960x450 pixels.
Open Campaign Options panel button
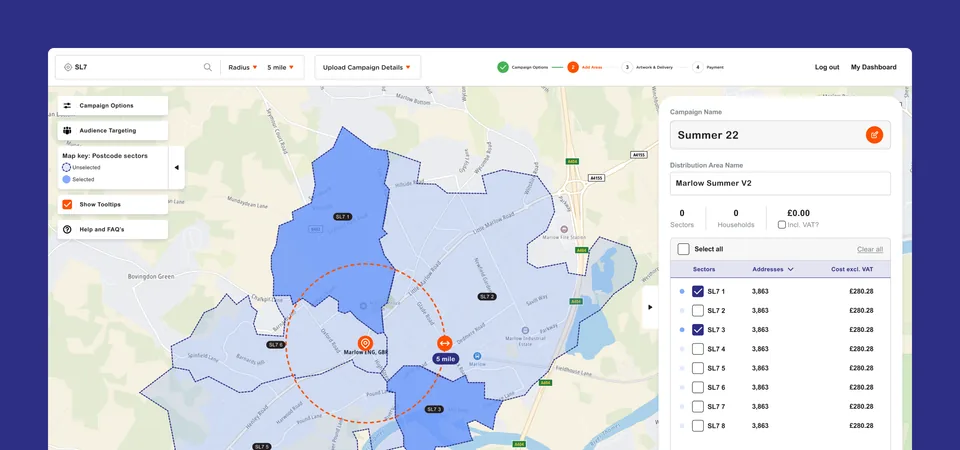click(x=113, y=105)
